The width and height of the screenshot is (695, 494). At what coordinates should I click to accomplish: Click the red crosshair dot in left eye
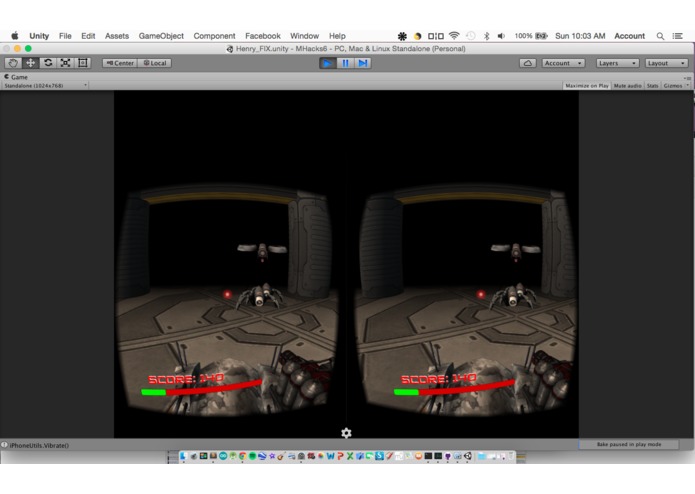227,294
